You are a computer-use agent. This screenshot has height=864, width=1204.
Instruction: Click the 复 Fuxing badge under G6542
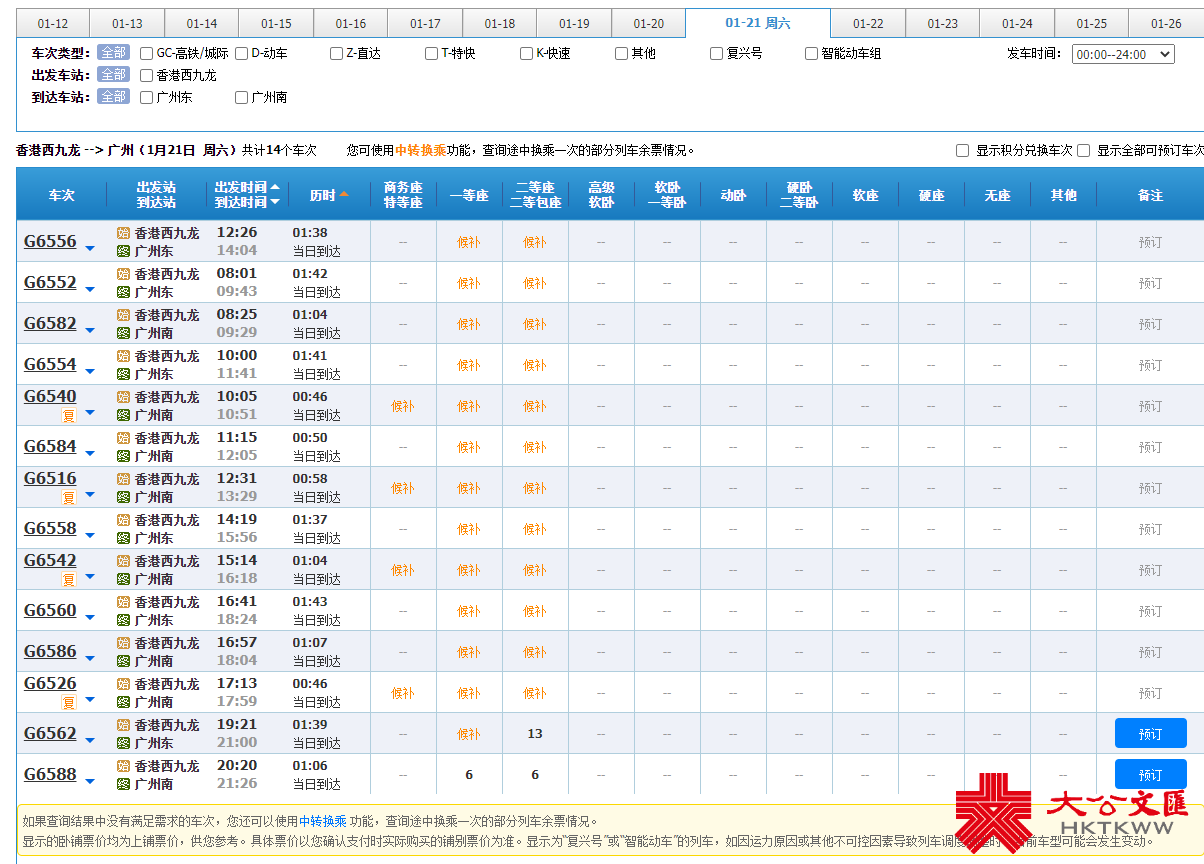(69, 579)
